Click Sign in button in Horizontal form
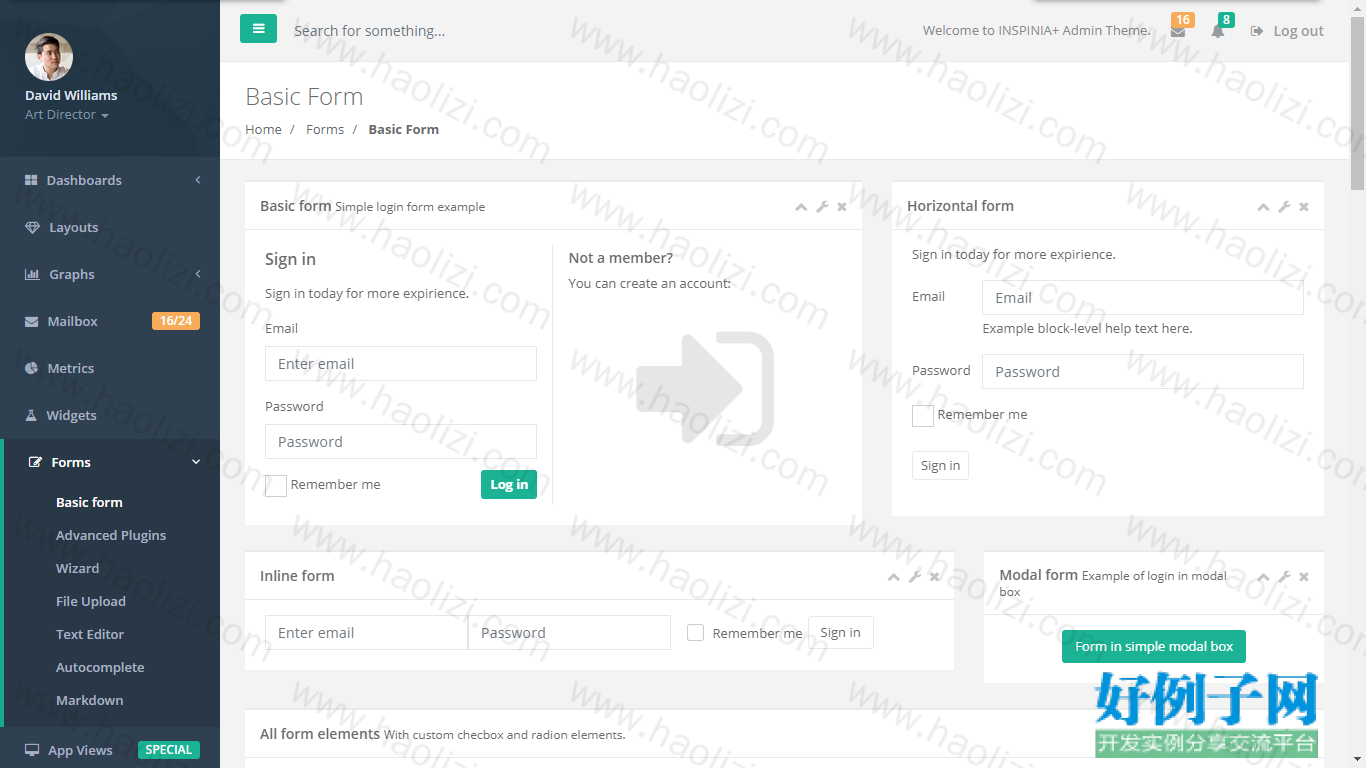The width and height of the screenshot is (1366, 768). click(940, 465)
